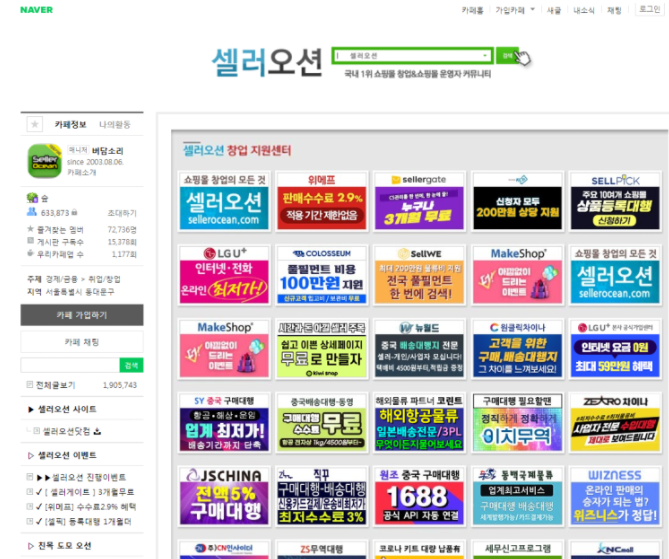Screen dimensions: 669x559
Task: Open the 동맥국제물류 banner
Action: pyautogui.click(x=517, y=496)
